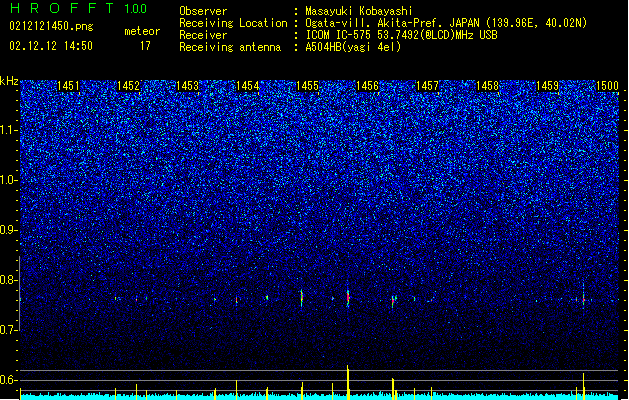This screenshot has width=629, height=400.
Task: Click the 1456 time marker
Action: (367, 86)
